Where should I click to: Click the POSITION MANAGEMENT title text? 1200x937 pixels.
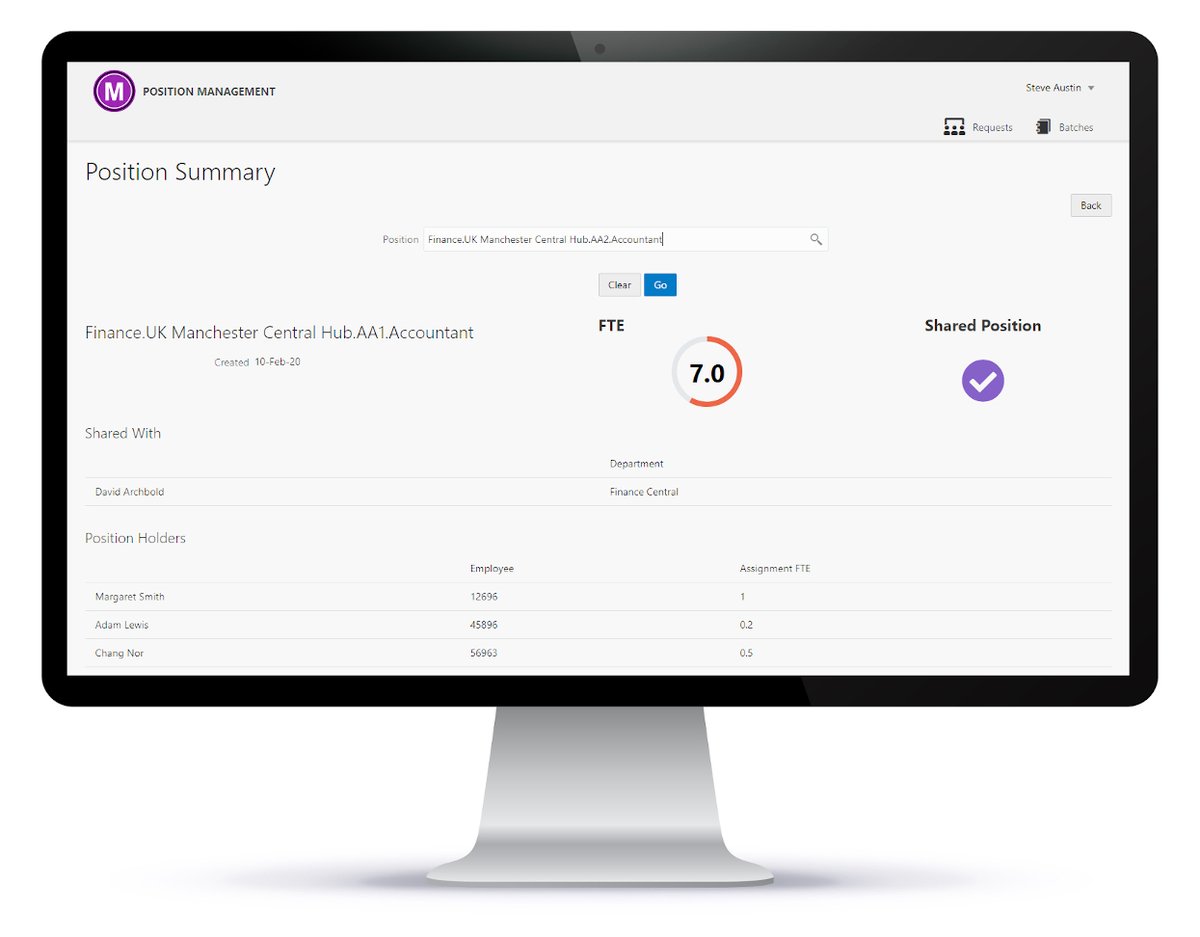point(209,91)
